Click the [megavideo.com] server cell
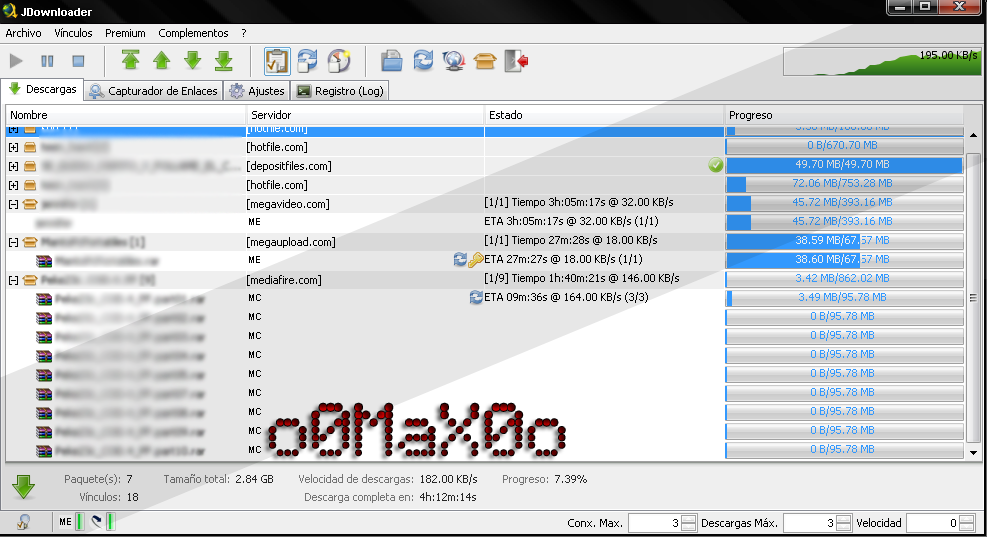Image resolution: width=987 pixels, height=537 pixels. 288,204
